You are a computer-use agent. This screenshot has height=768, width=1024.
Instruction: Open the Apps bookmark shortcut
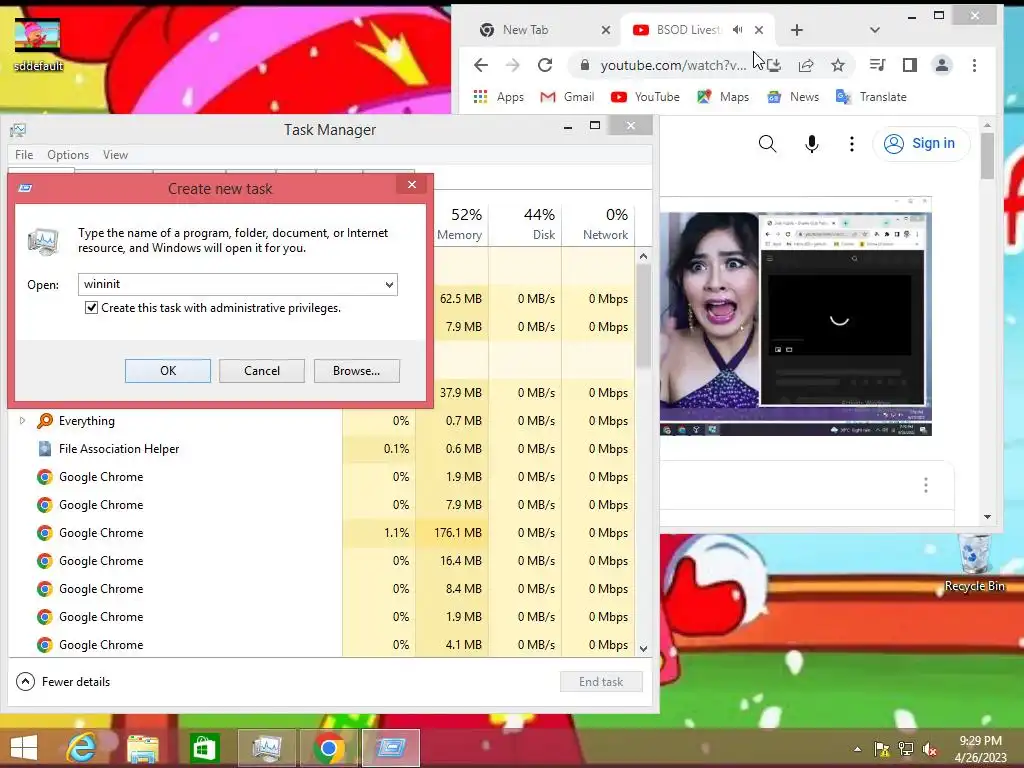498,97
